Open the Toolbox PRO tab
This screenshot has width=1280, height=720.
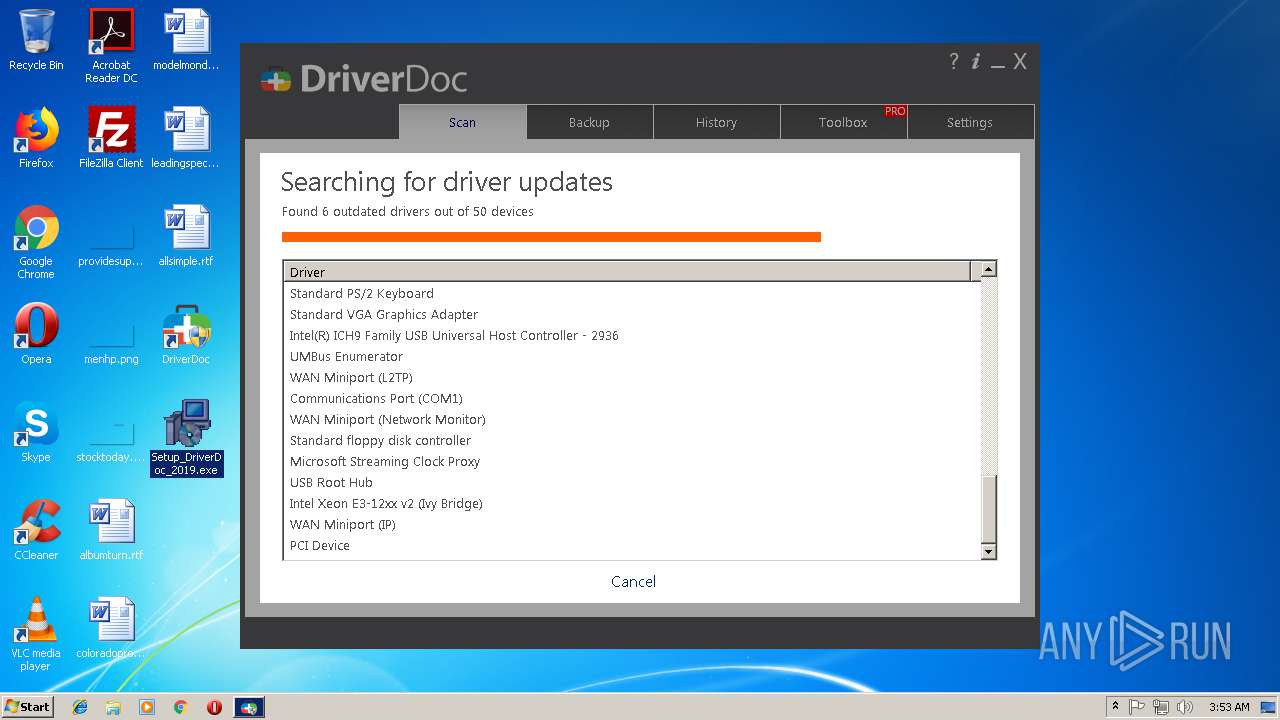(x=843, y=122)
